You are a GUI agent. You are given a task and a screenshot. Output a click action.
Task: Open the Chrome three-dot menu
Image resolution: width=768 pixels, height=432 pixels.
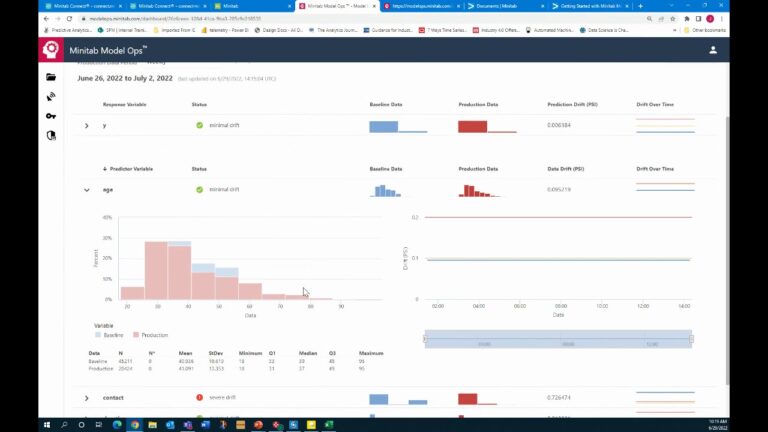[721, 19]
